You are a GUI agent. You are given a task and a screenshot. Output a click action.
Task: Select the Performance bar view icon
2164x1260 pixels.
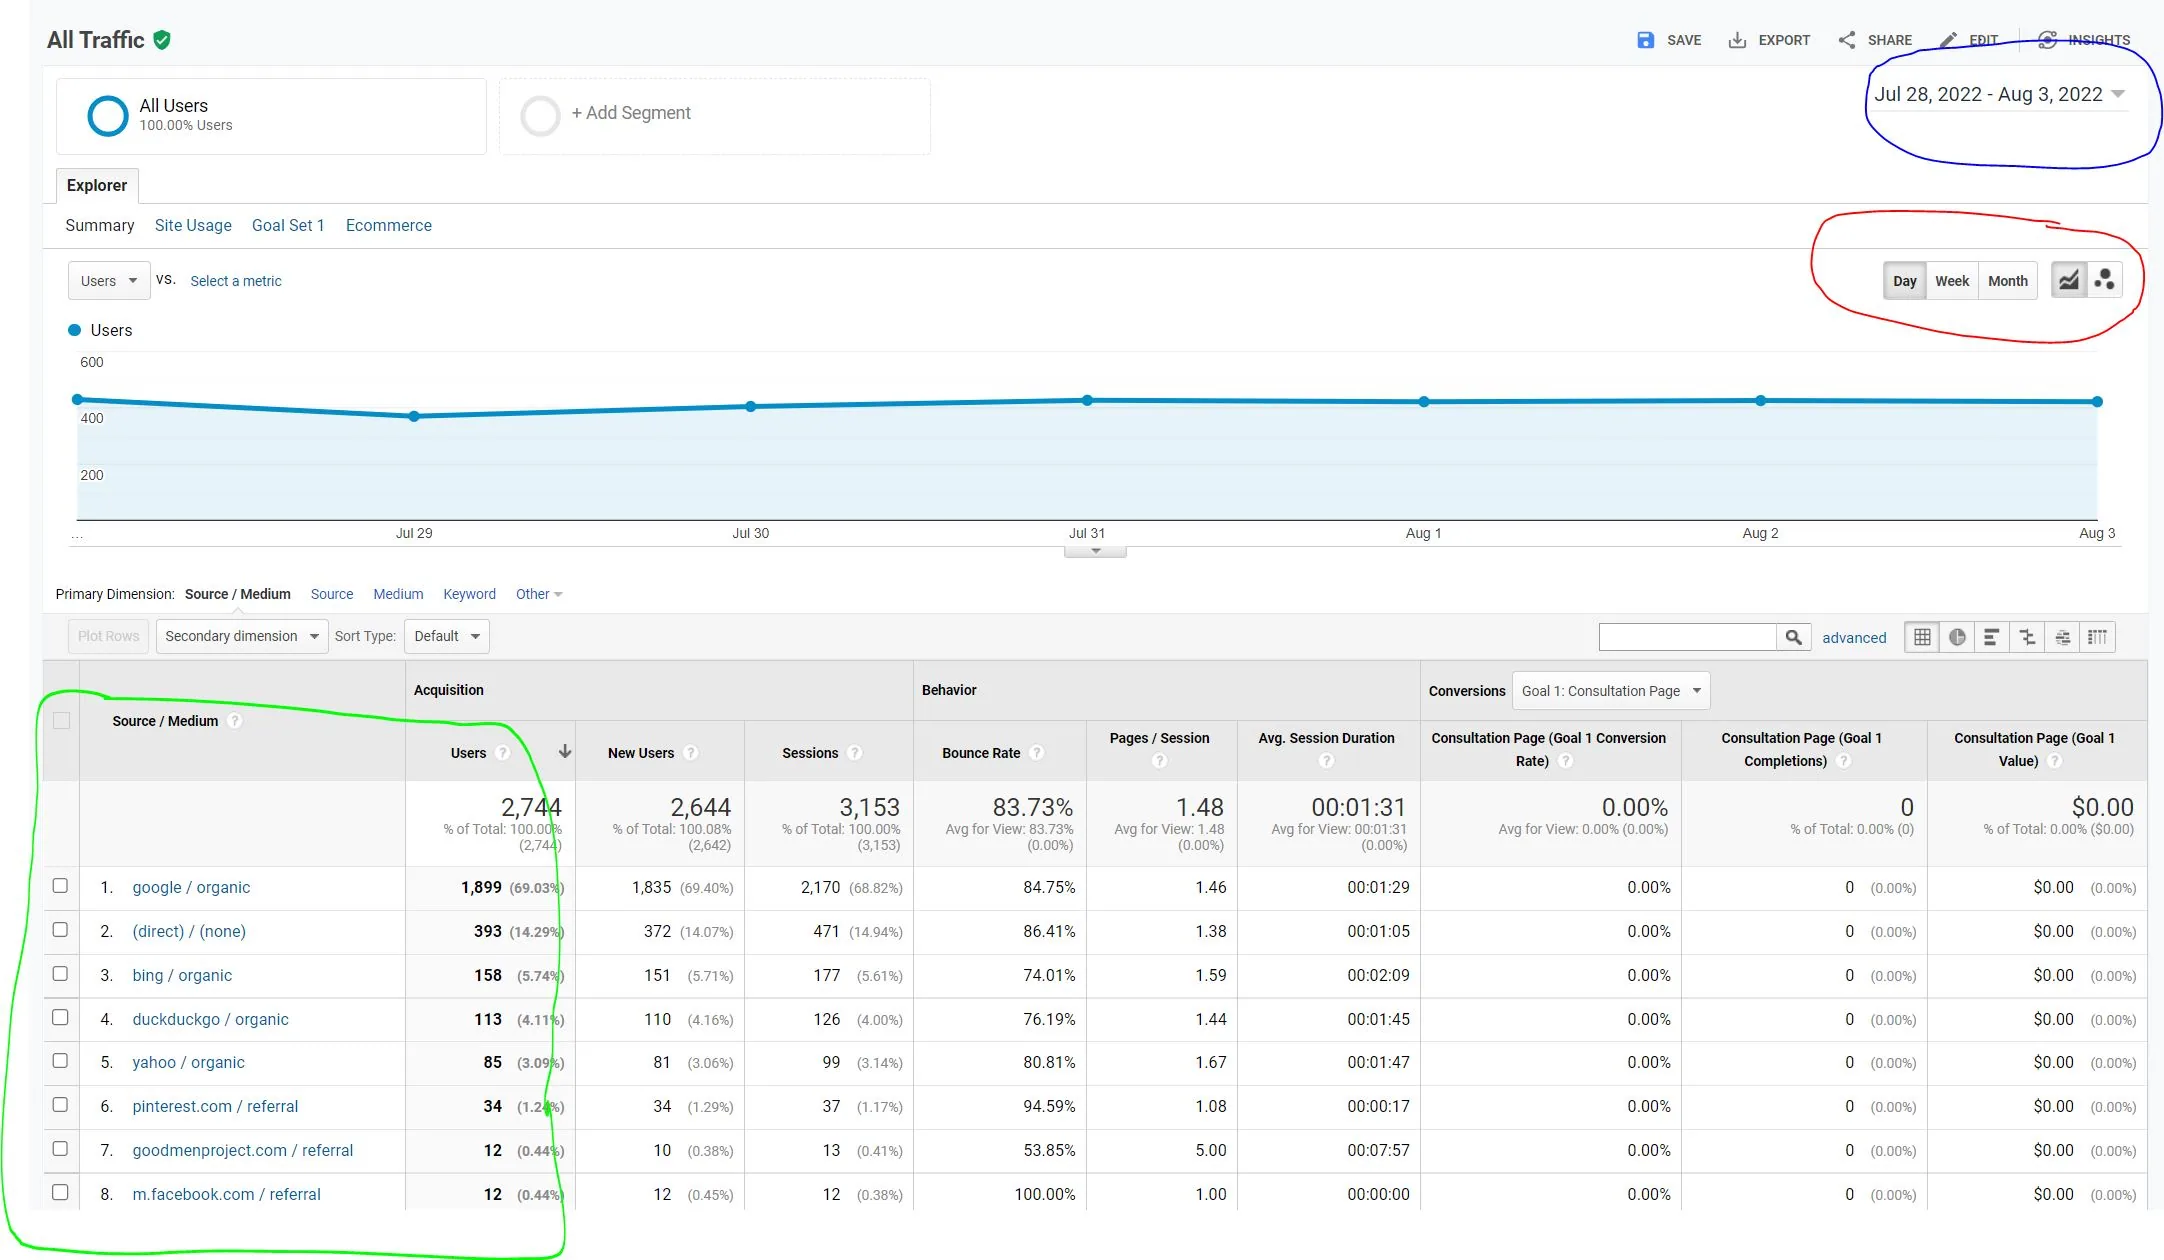tap(1991, 637)
